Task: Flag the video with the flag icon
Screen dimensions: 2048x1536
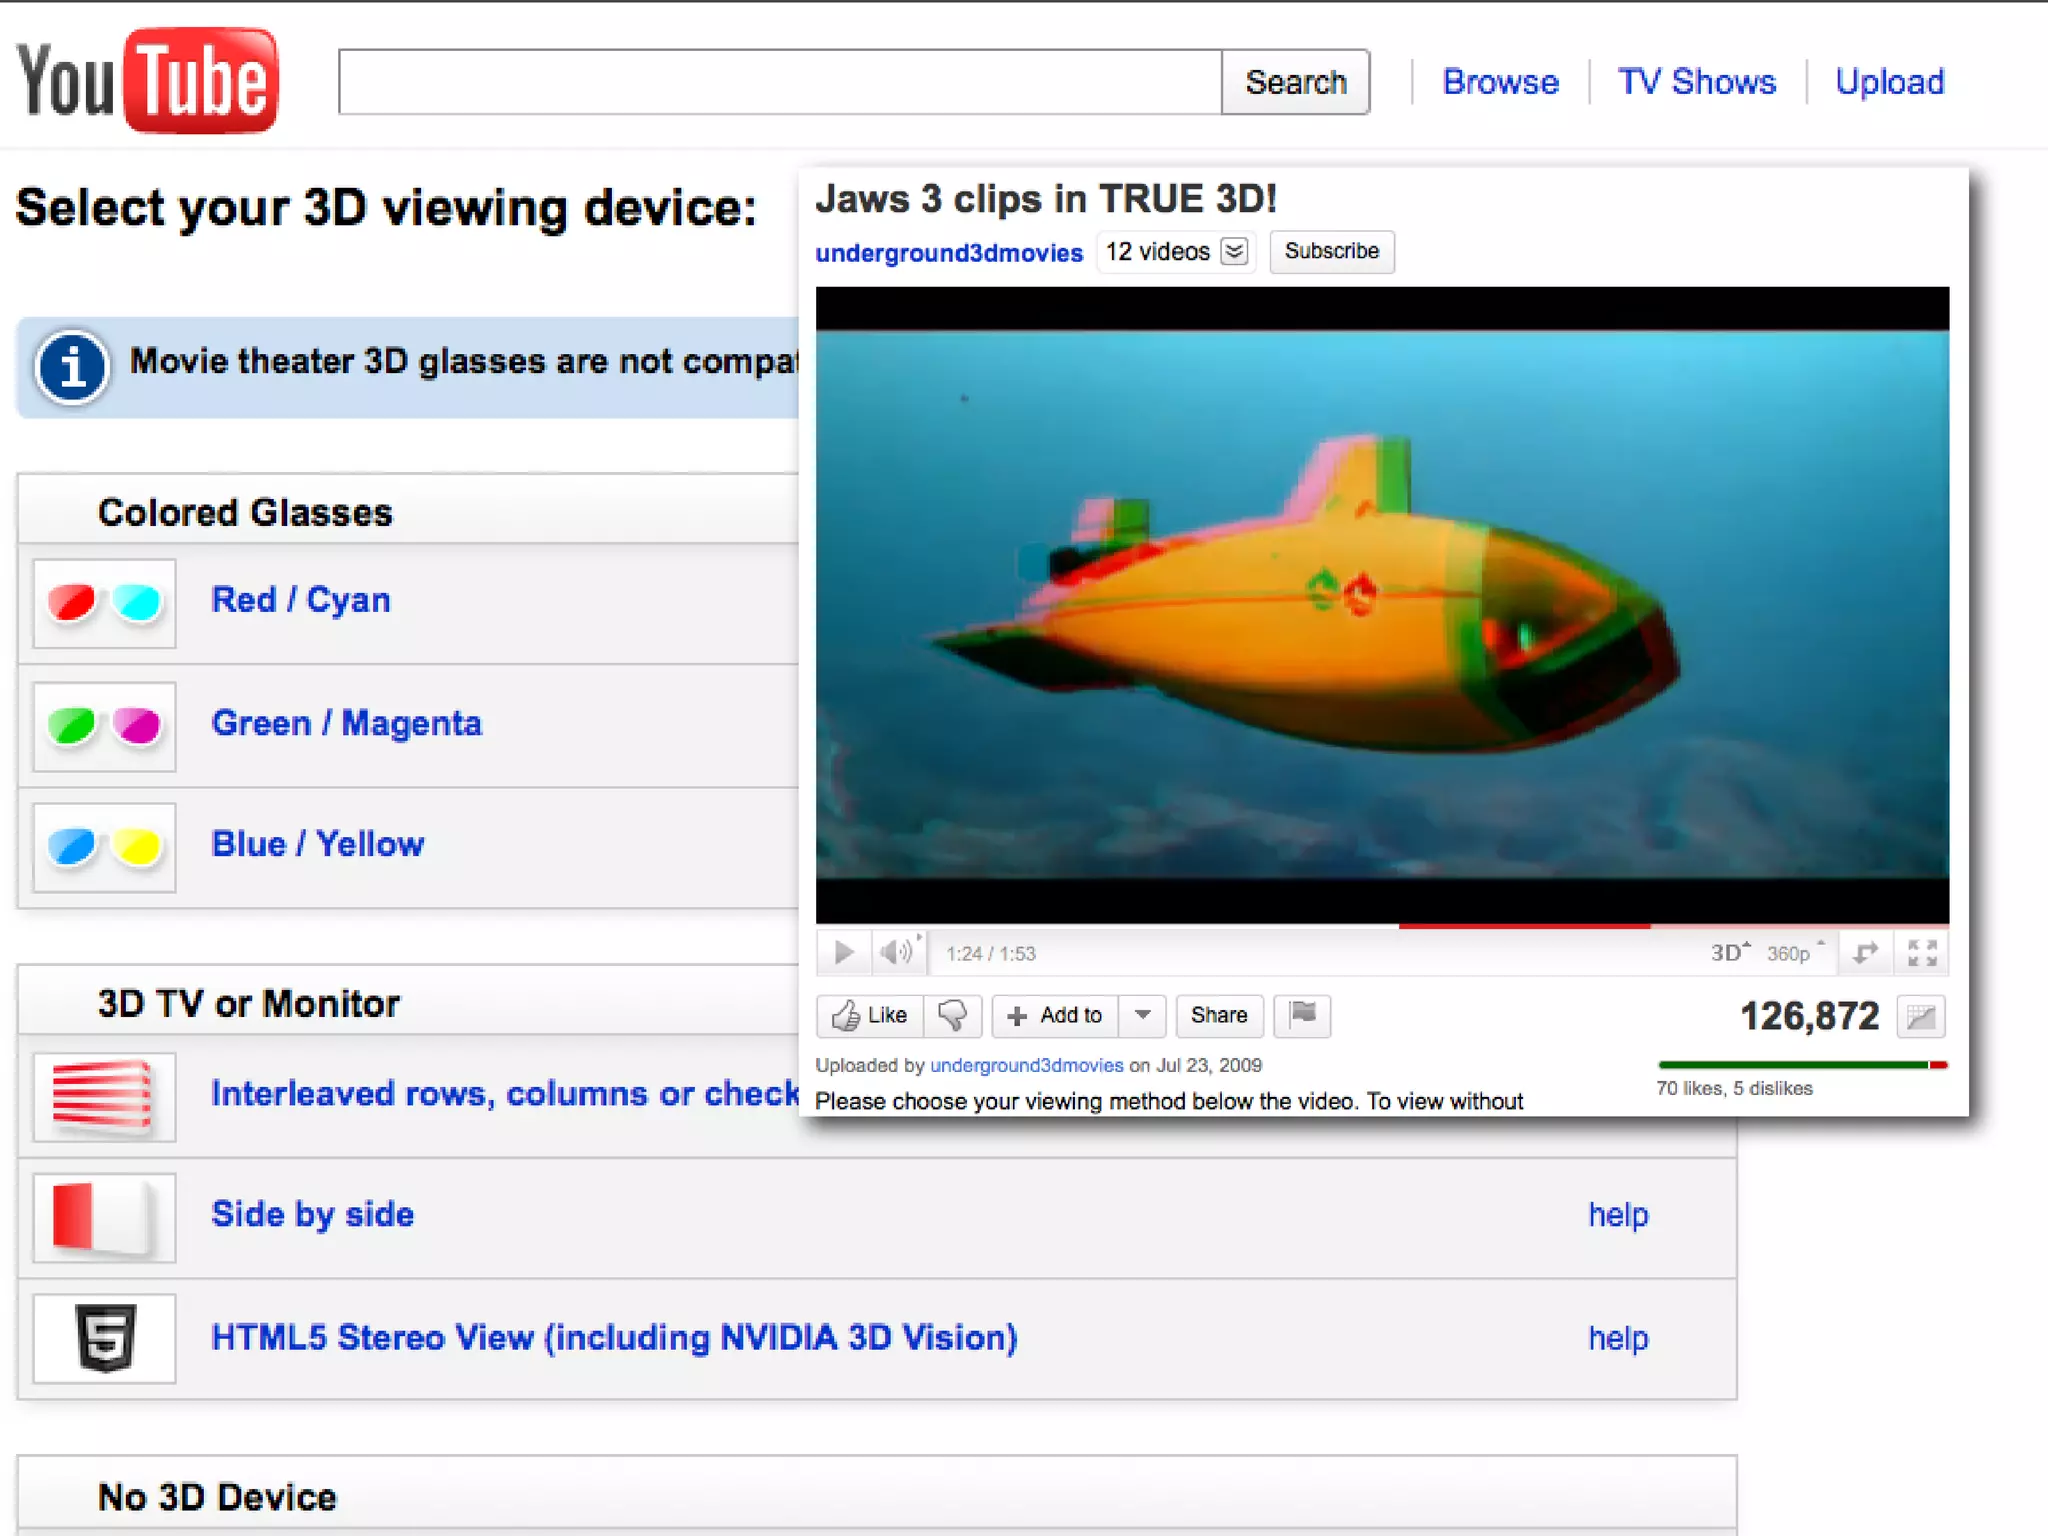Action: (1302, 1015)
